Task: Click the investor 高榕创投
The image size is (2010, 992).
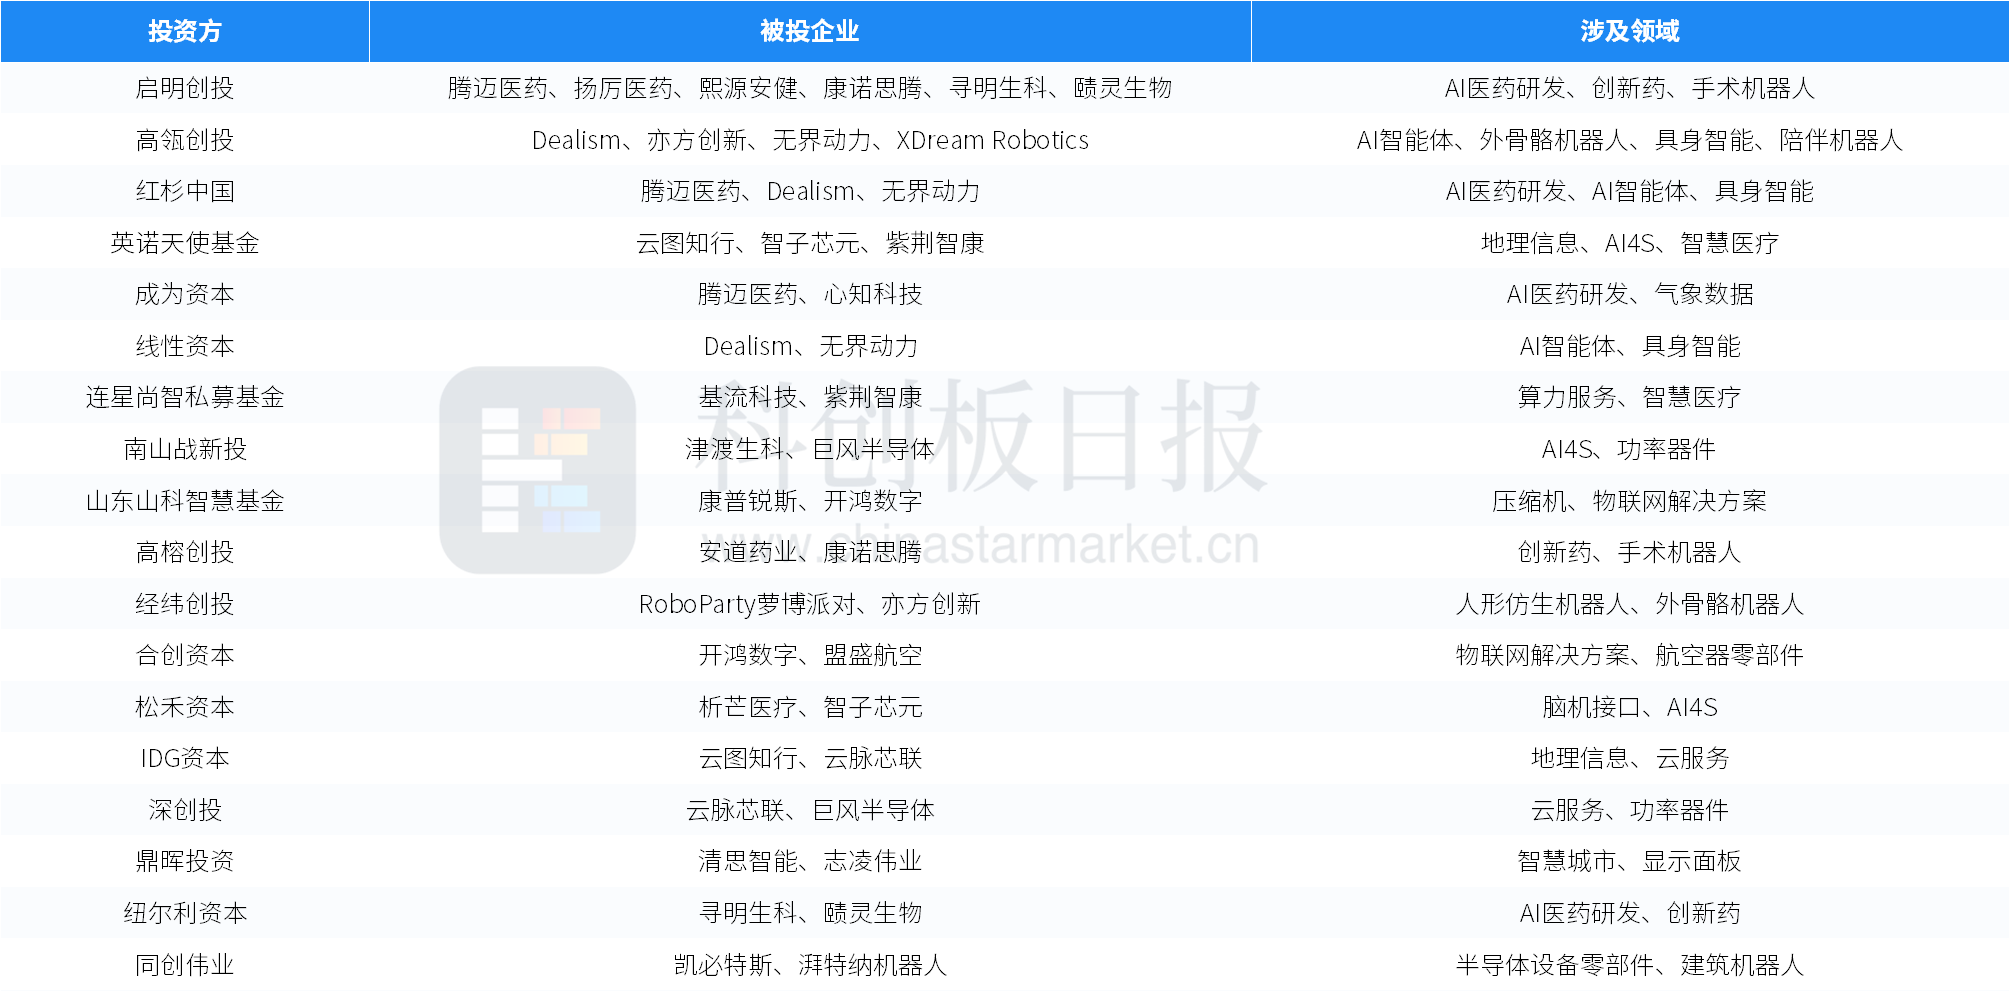Action: pyautogui.click(x=185, y=552)
